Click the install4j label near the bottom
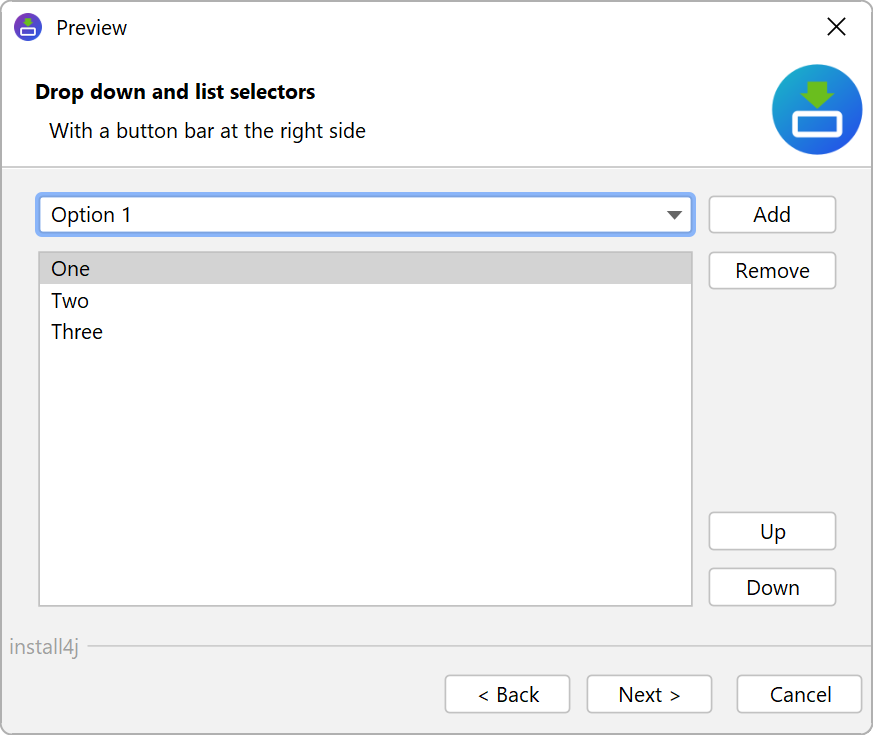 pos(44,647)
